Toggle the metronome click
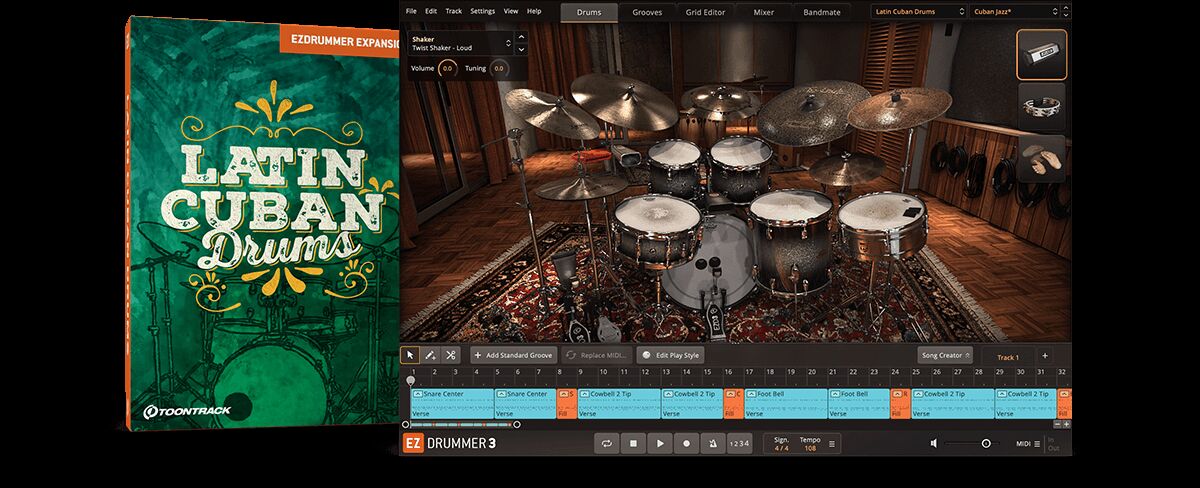1200x488 pixels. [713, 443]
